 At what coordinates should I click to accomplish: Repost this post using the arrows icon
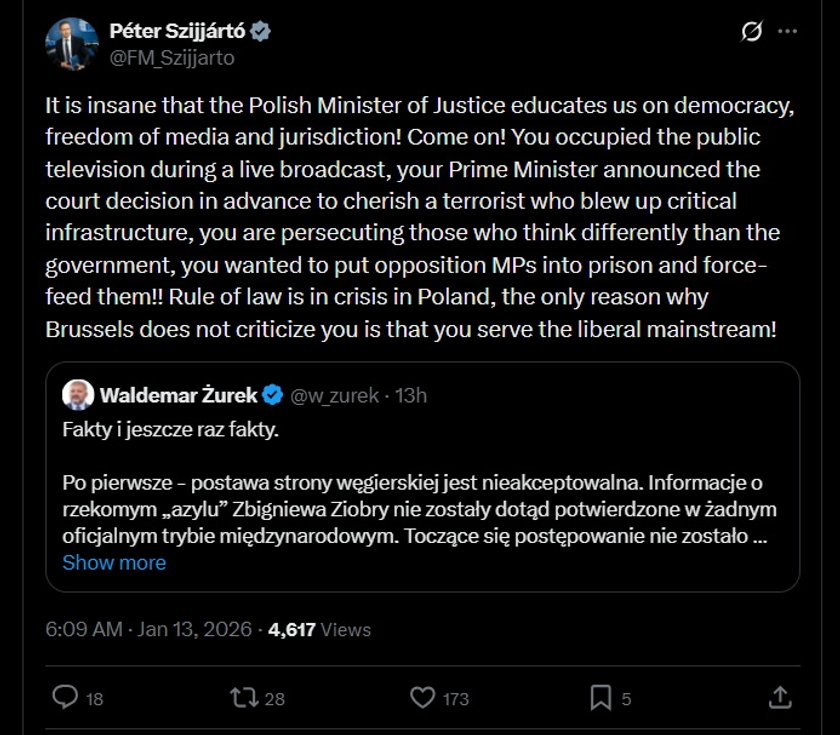click(243, 697)
